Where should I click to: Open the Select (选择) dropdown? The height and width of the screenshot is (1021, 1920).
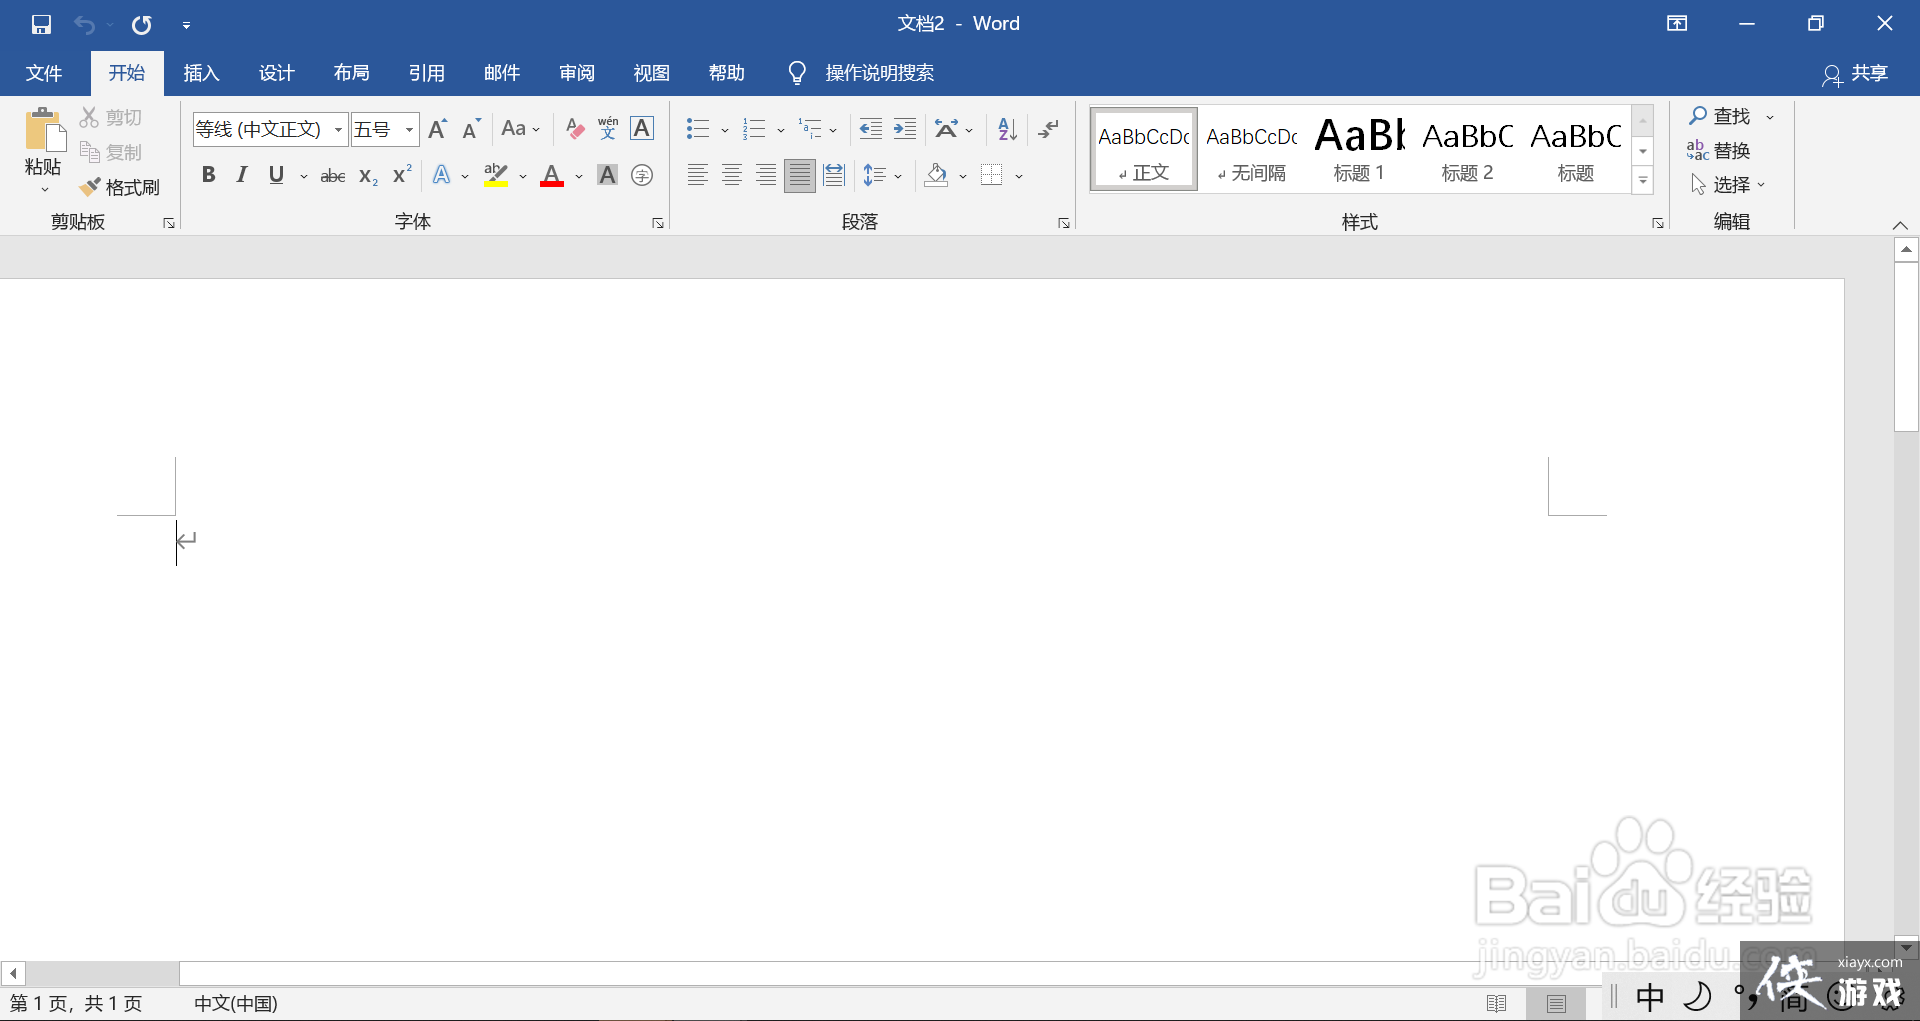(1727, 185)
